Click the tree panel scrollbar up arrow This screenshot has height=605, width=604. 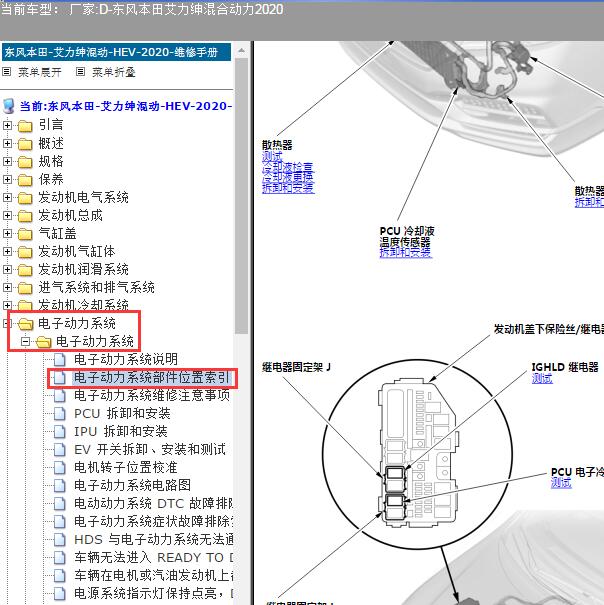(x=242, y=51)
